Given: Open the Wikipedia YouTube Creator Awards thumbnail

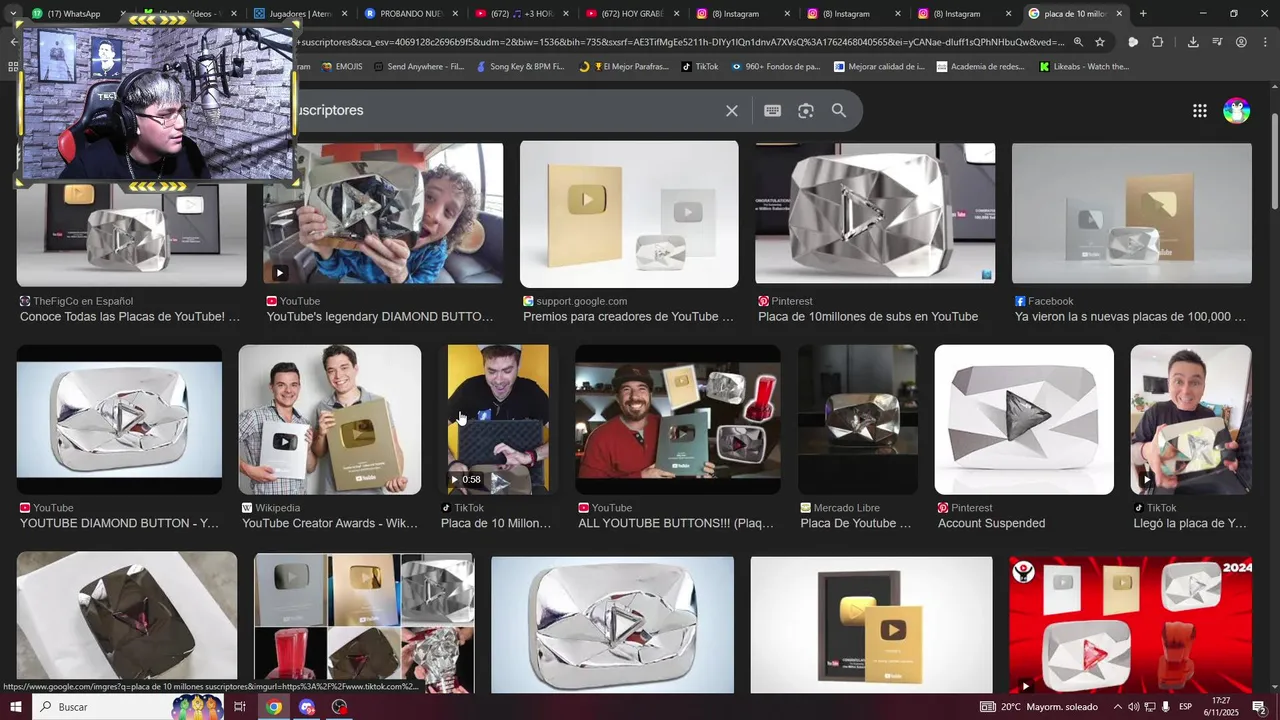Looking at the screenshot, I should [x=330, y=419].
